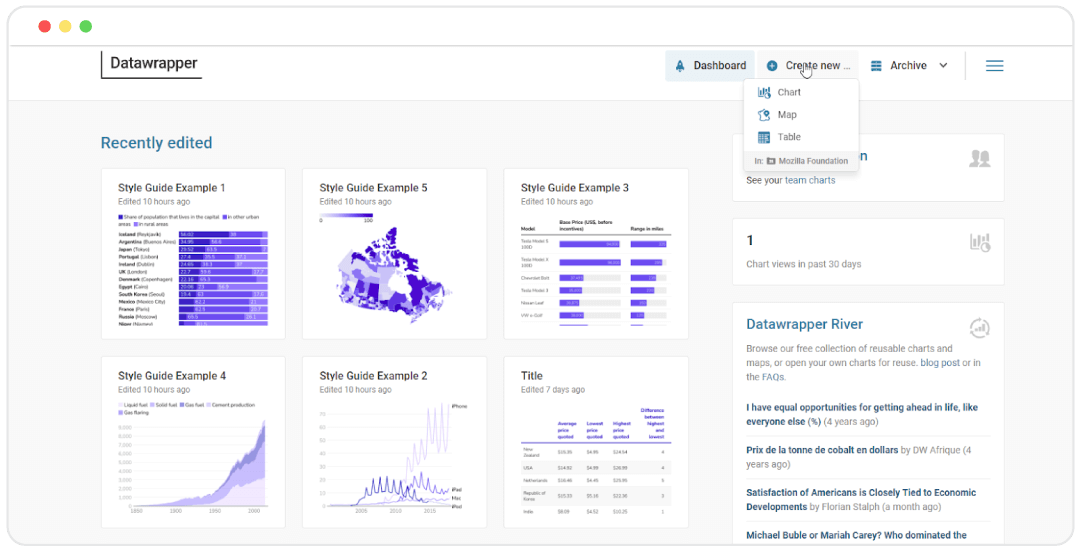Expand the Archive dropdown chevron
The image size is (1080, 551).
tap(944, 66)
